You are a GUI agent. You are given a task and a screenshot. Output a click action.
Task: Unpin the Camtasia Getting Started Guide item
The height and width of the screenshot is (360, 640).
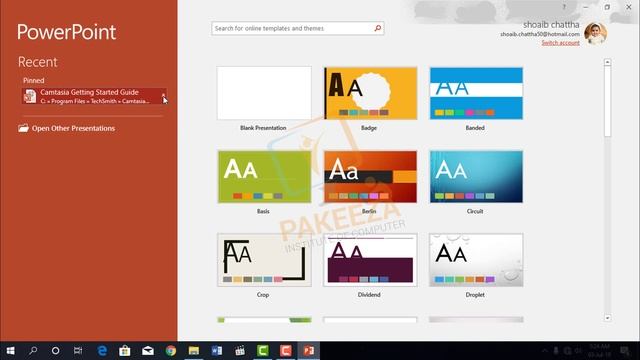(x=164, y=96)
